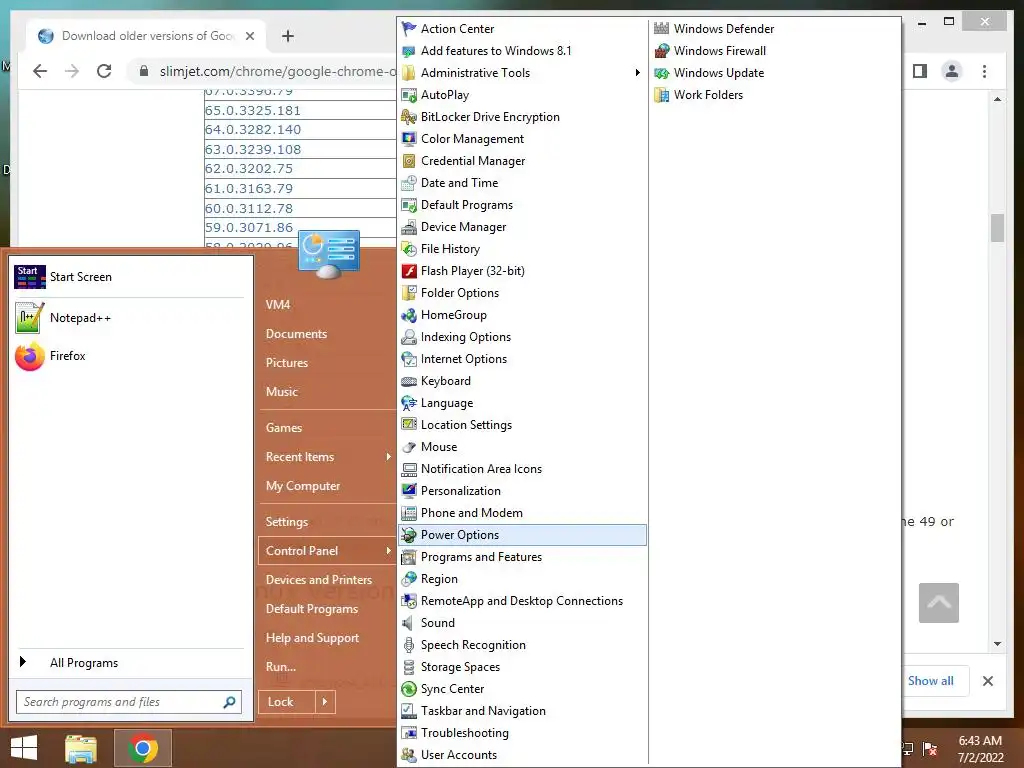This screenshot has height=768, width=1024.
Task: Click the user account picture icon
Action: (x=329, y=254)
